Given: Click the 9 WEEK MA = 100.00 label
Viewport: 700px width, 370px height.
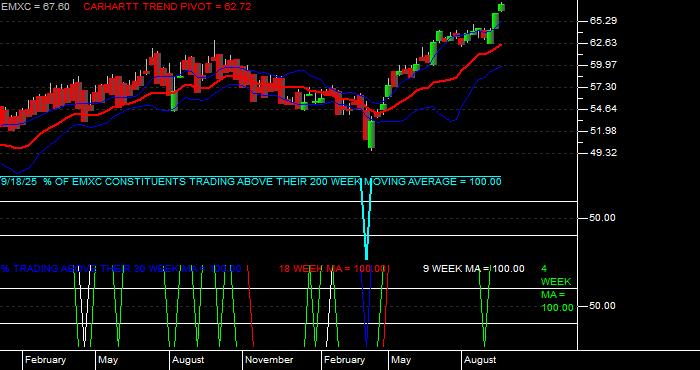Looking at the screenshot, I should (x=474, y=269).
